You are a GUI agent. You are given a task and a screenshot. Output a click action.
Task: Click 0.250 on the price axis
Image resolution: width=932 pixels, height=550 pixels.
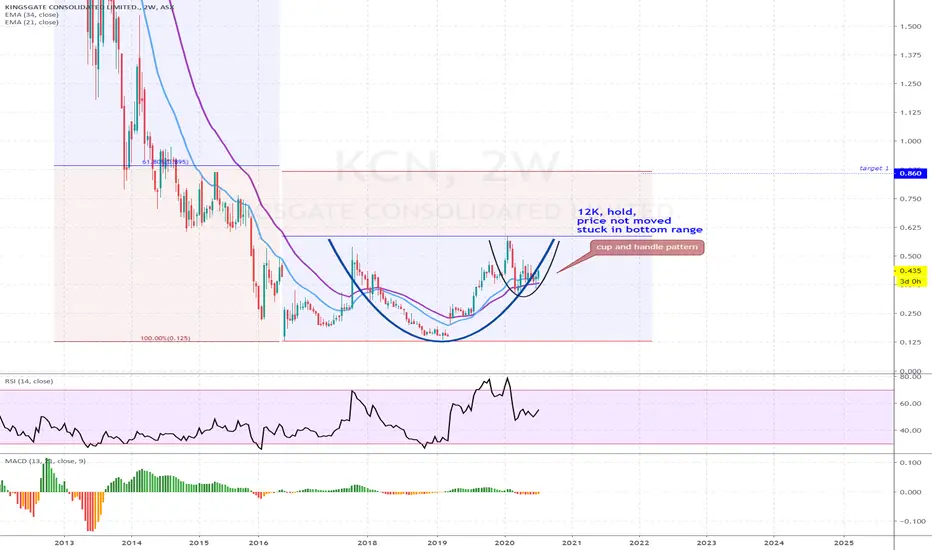point(911,314)
